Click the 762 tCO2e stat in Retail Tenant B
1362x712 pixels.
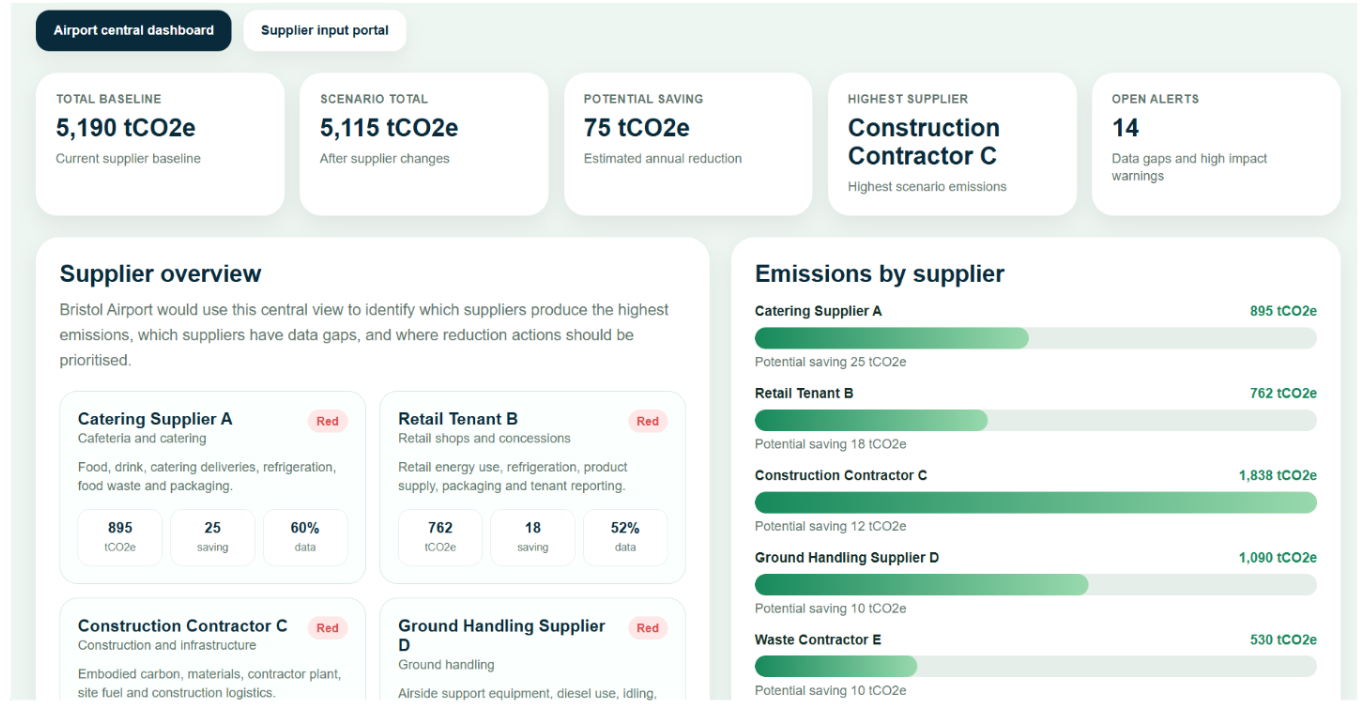pyautogui.click(x=440, y=537)
